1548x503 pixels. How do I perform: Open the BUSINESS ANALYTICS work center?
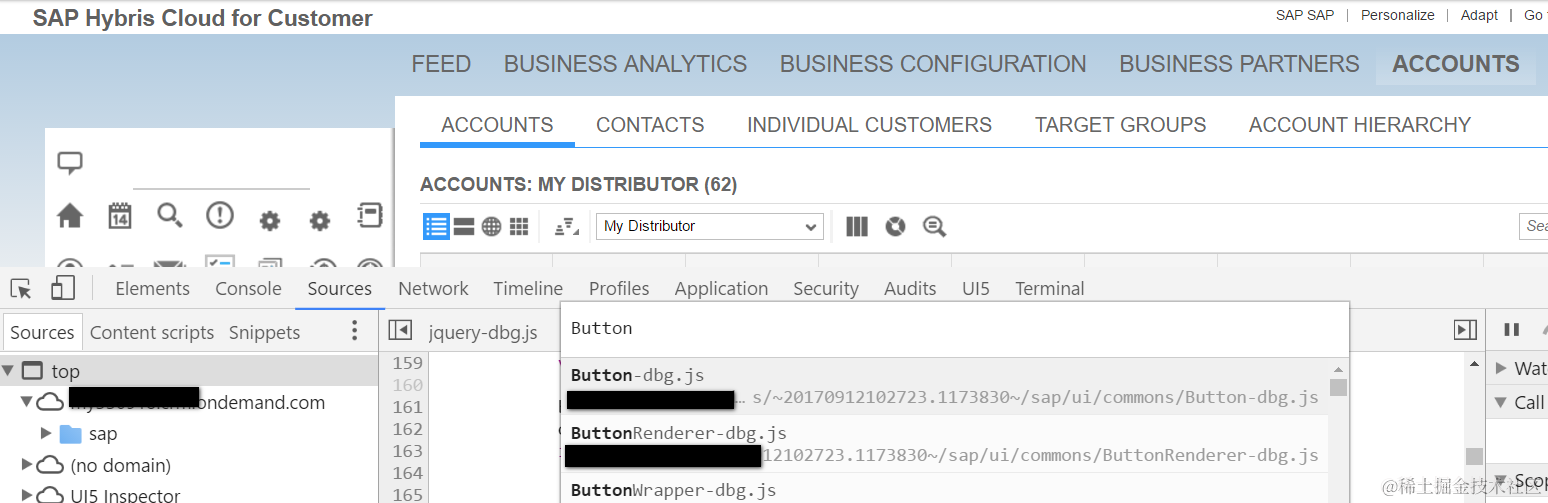click(625, 64)
